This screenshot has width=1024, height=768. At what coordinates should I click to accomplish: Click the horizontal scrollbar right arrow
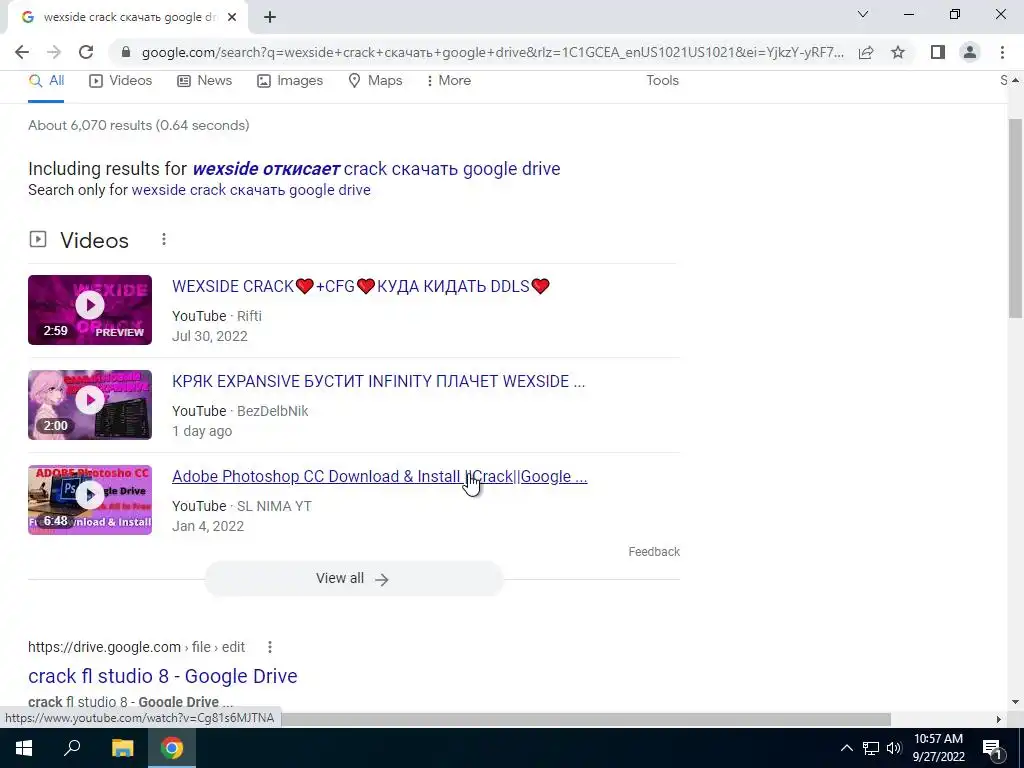pyautogui.click(x=998, y=719)
